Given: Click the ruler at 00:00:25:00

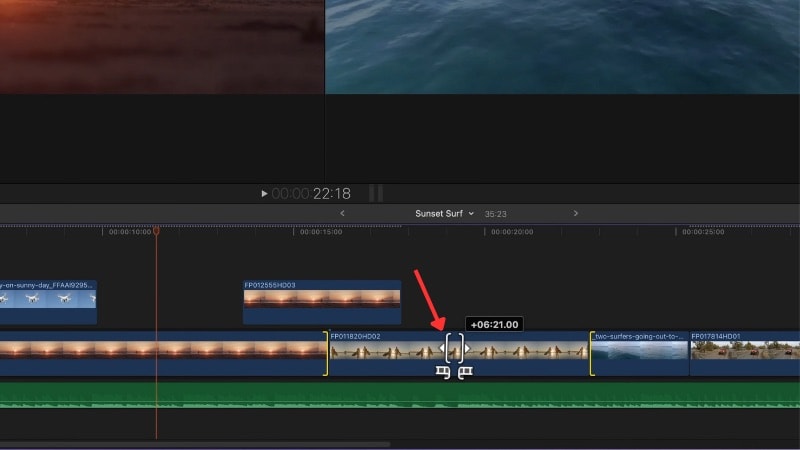Looking at the screenshot, I should pos(703,232).
